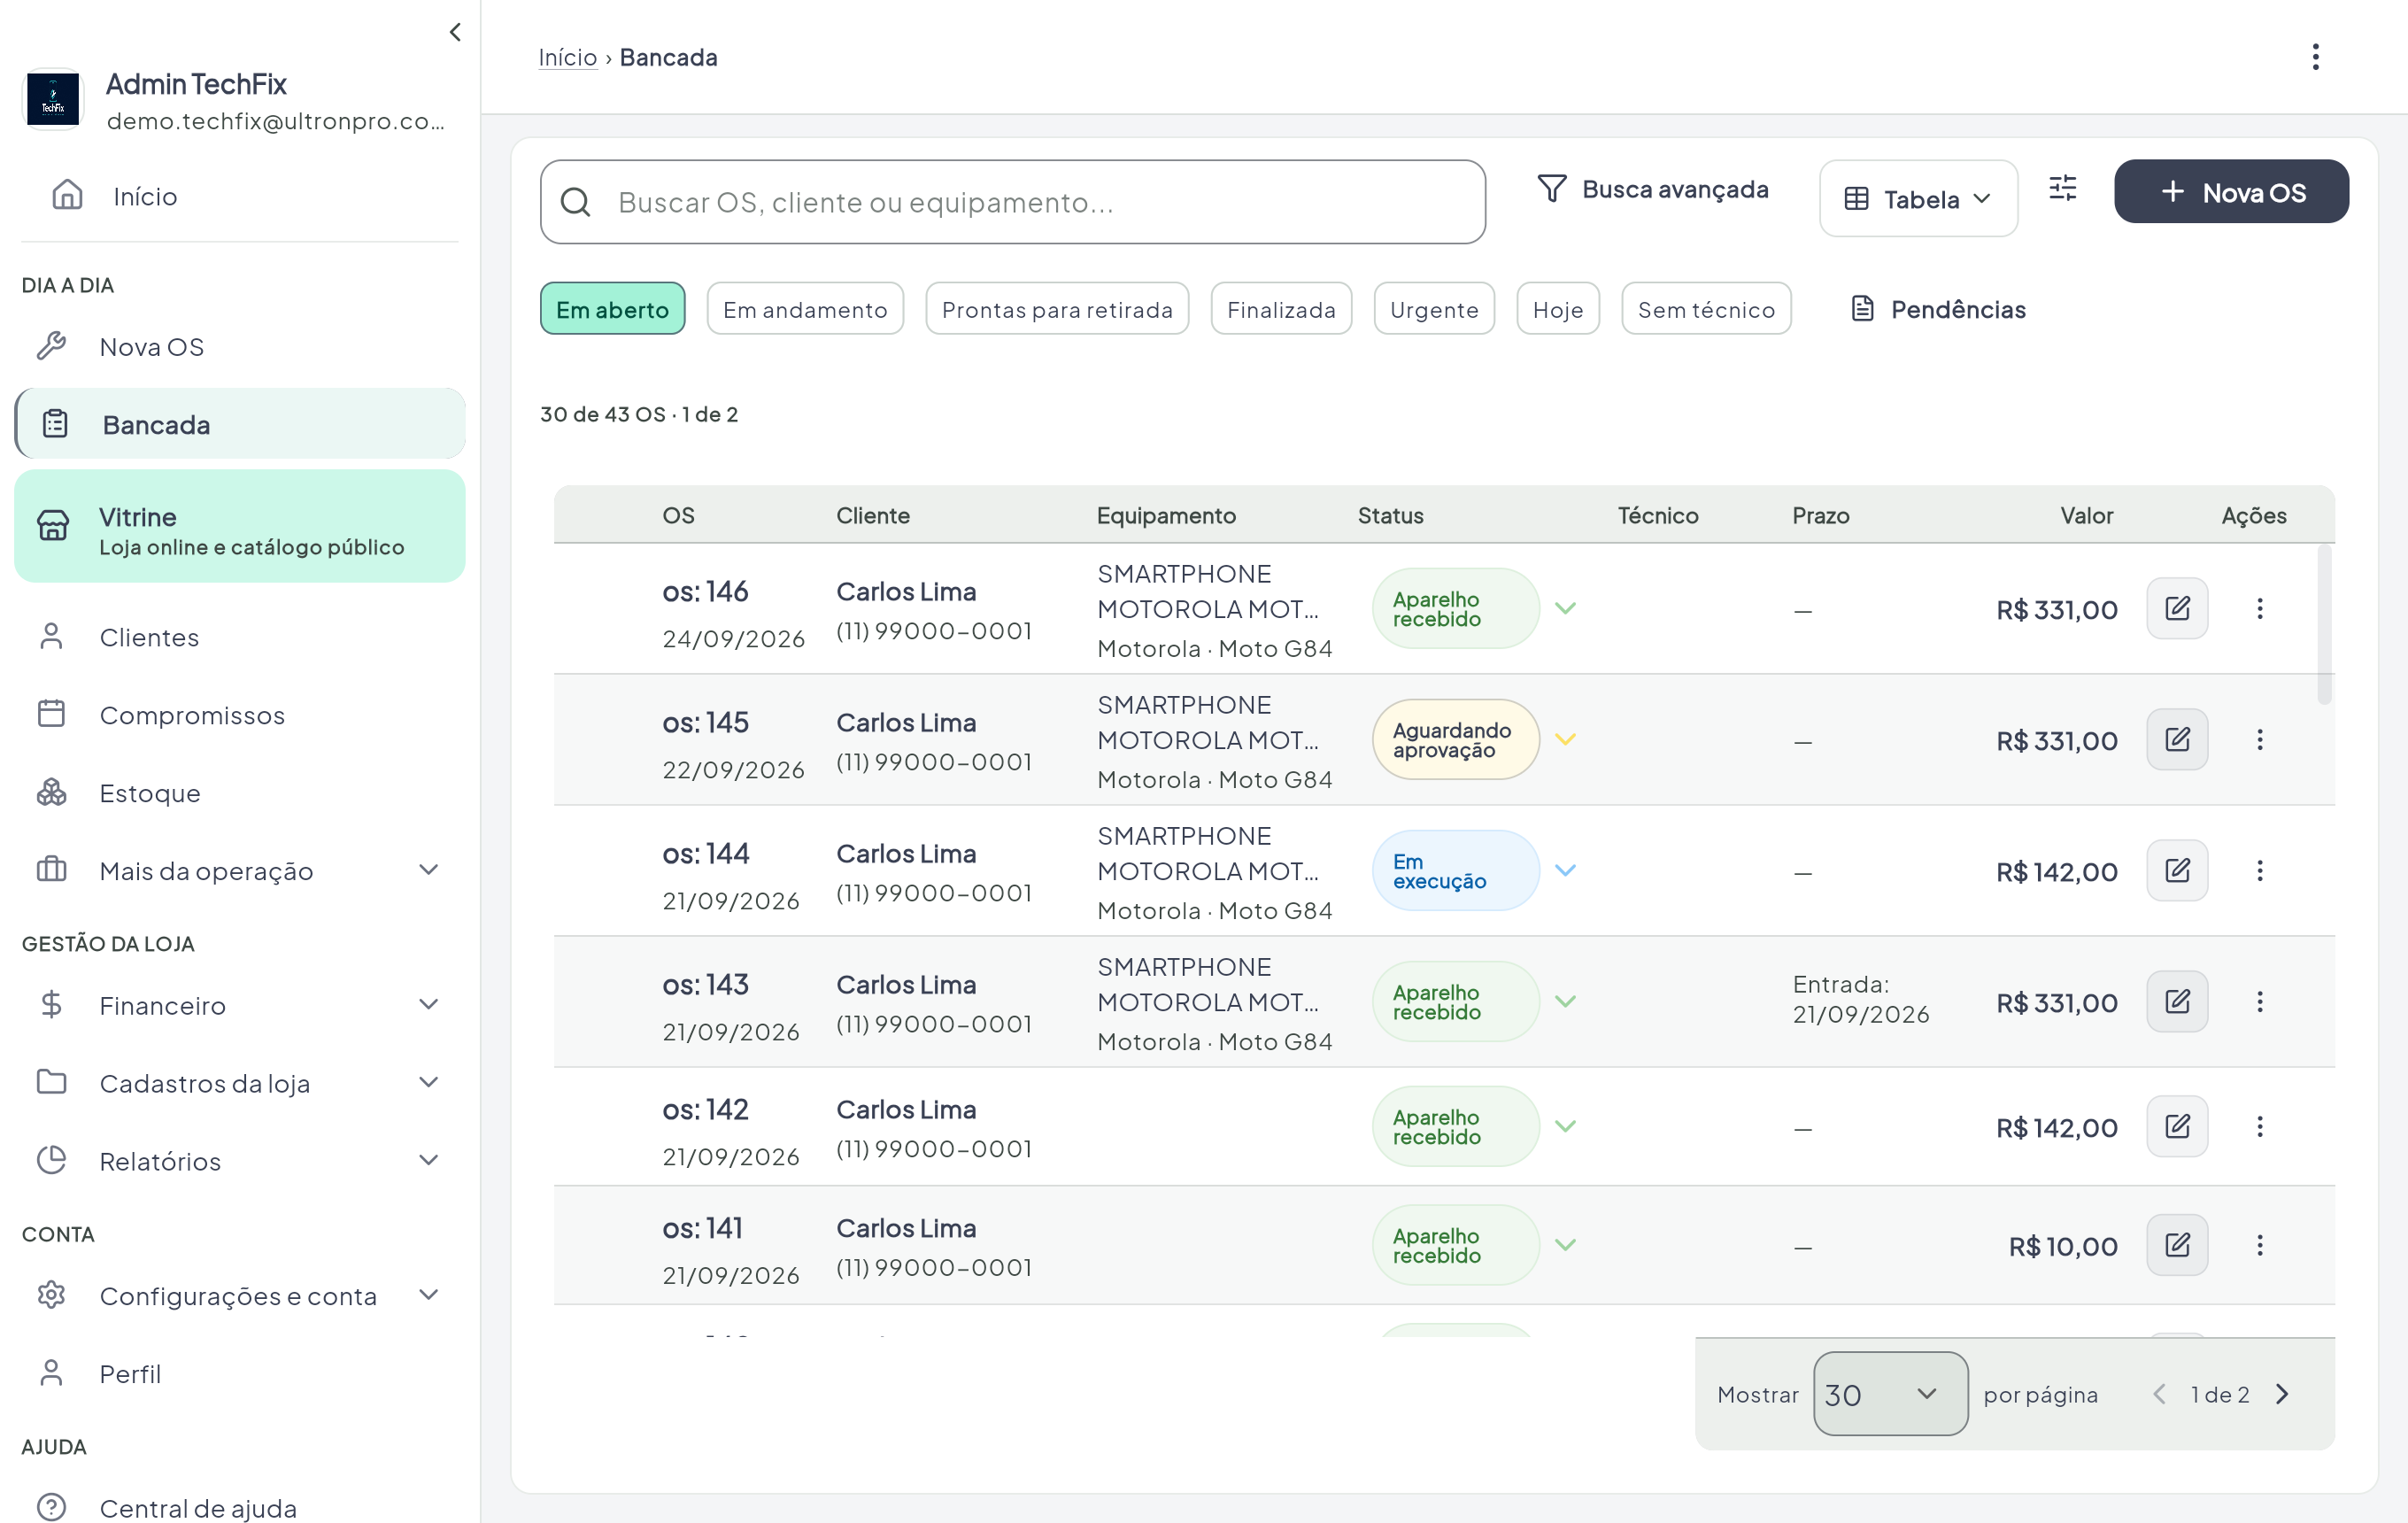Open Compromissos in the sidebar
The height and width of the screenshot is (1523, 2408).
click(x=240, y=714)
